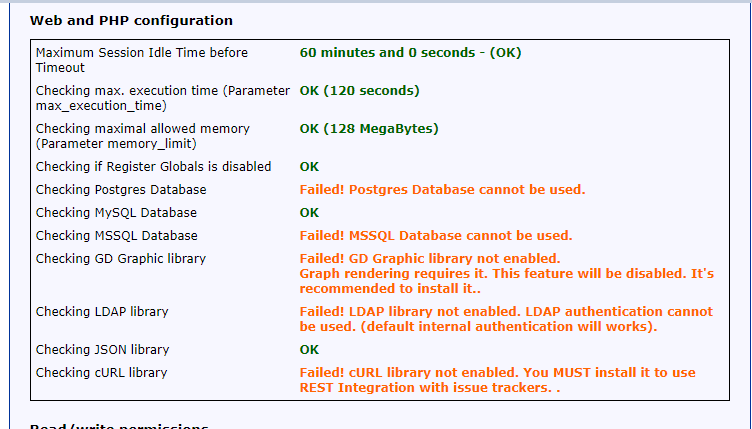Click '60 minutes and 0 seconds - (OK)' result

411,52
